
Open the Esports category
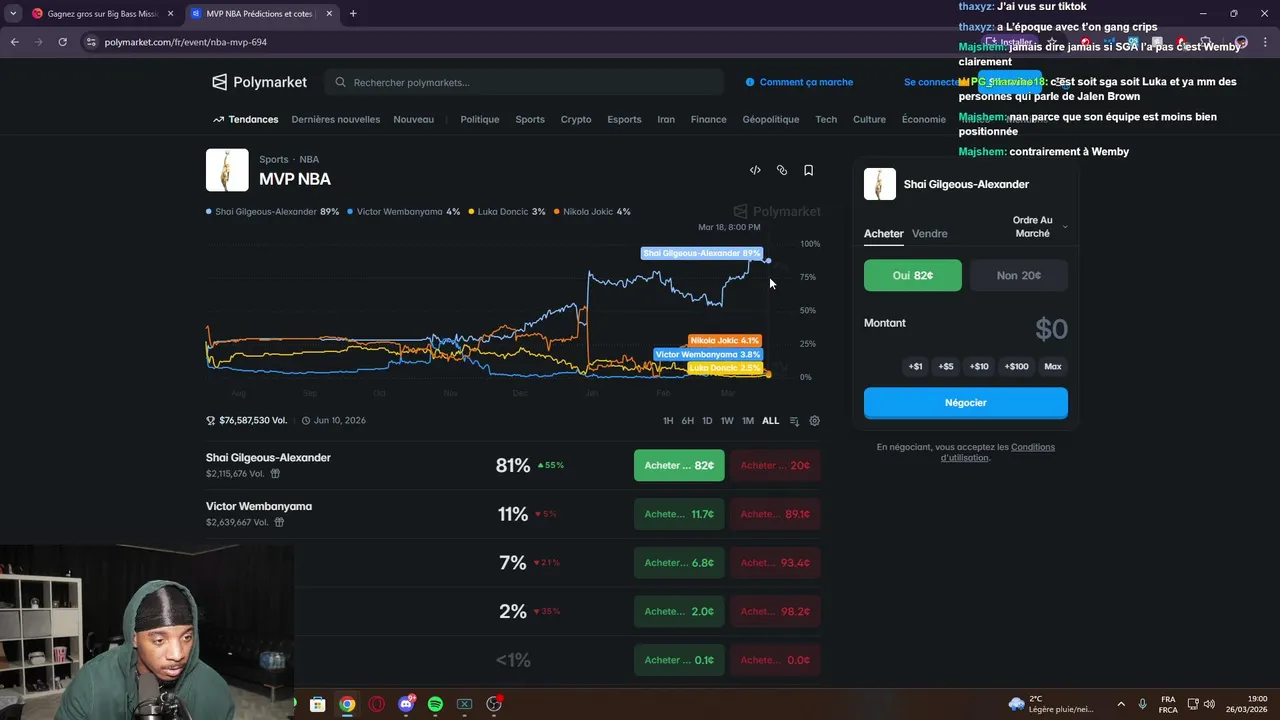pos(624,119)
